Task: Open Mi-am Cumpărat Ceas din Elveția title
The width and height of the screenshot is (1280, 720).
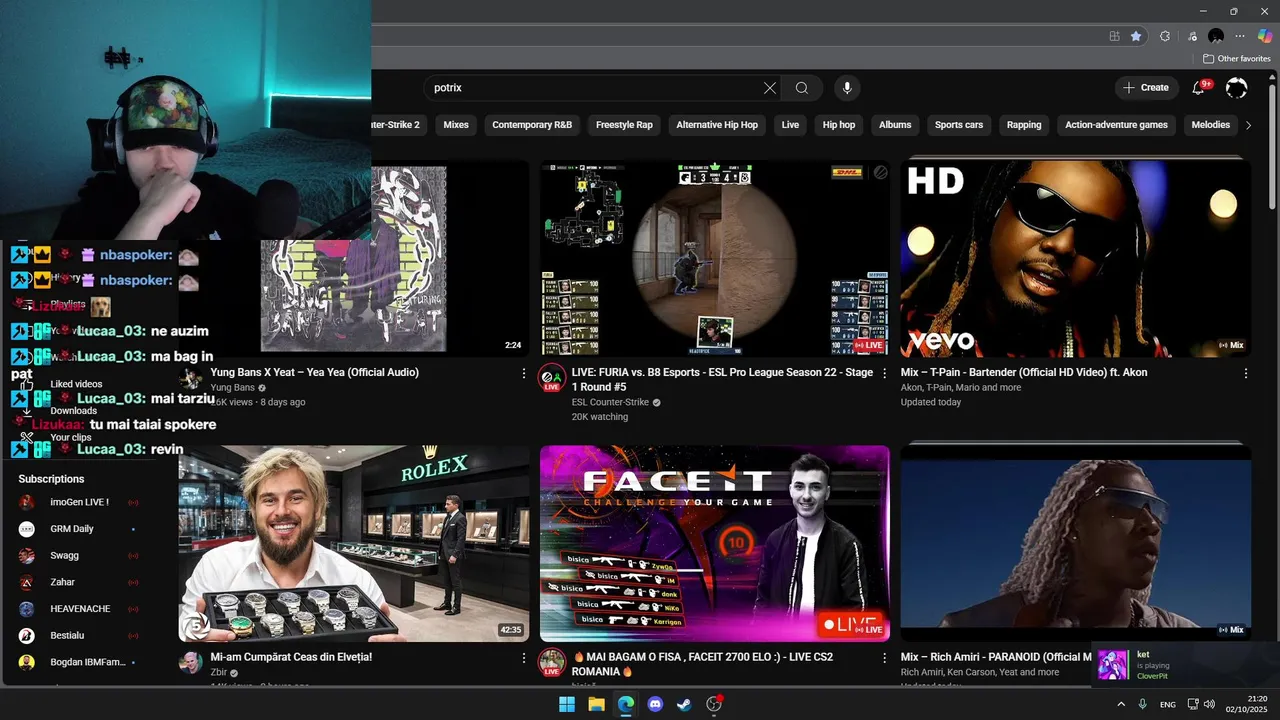Action: pyautogui.click(x=291, y=657)
